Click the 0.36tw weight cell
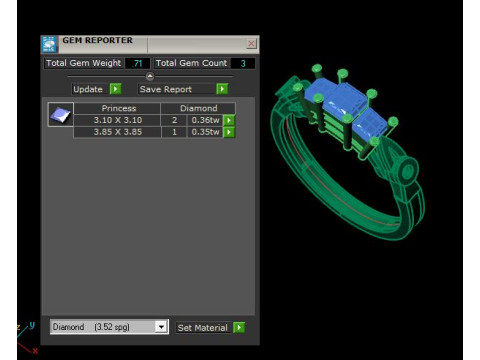This screenshot has height=360, width=480. 205,120
